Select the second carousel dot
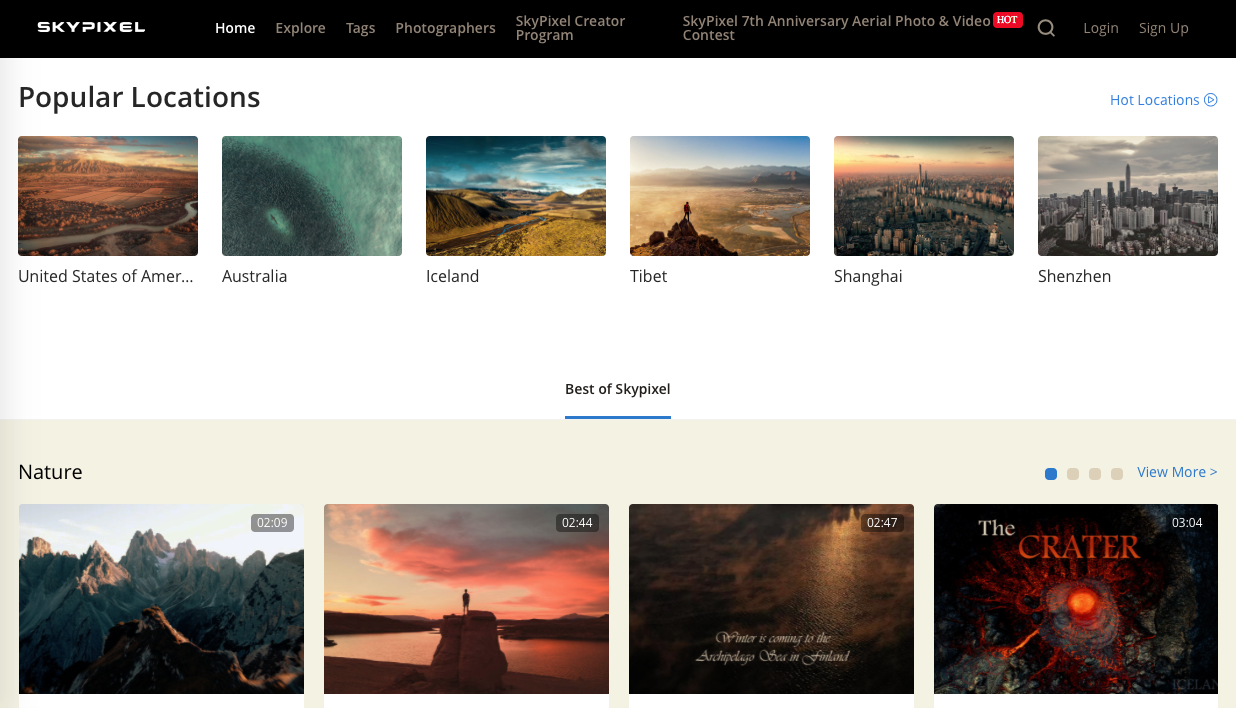 (x=1073, y=473)
